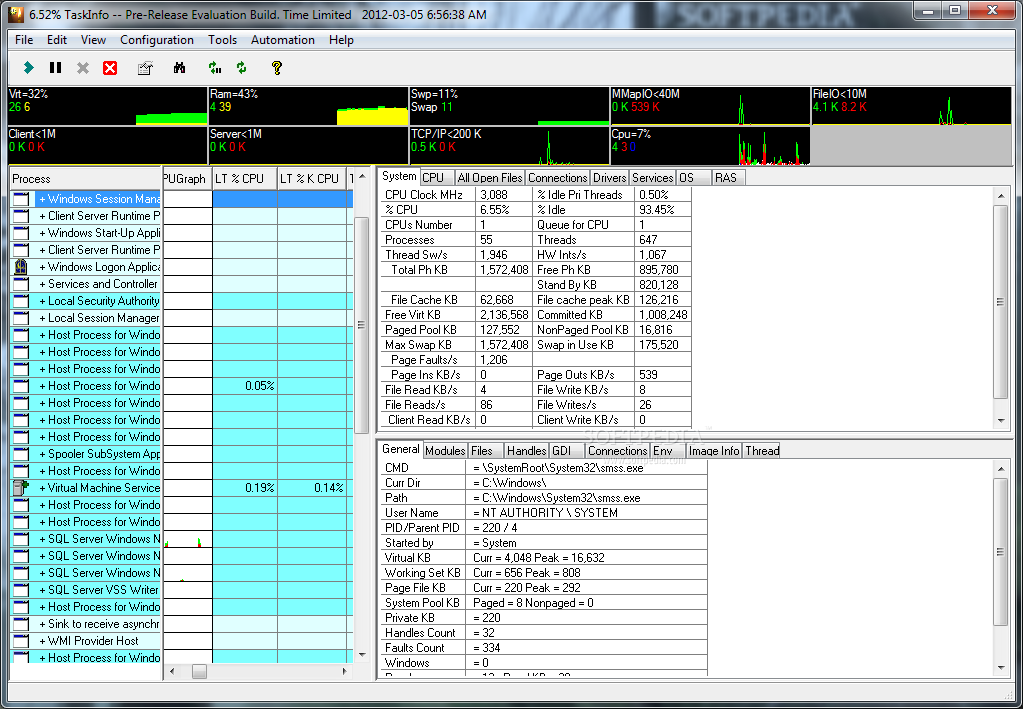Image resolution: width=1023 pixels, height=709 pixels.
Task: Click the binoculars find icon
Action: (x=179, y=68)
